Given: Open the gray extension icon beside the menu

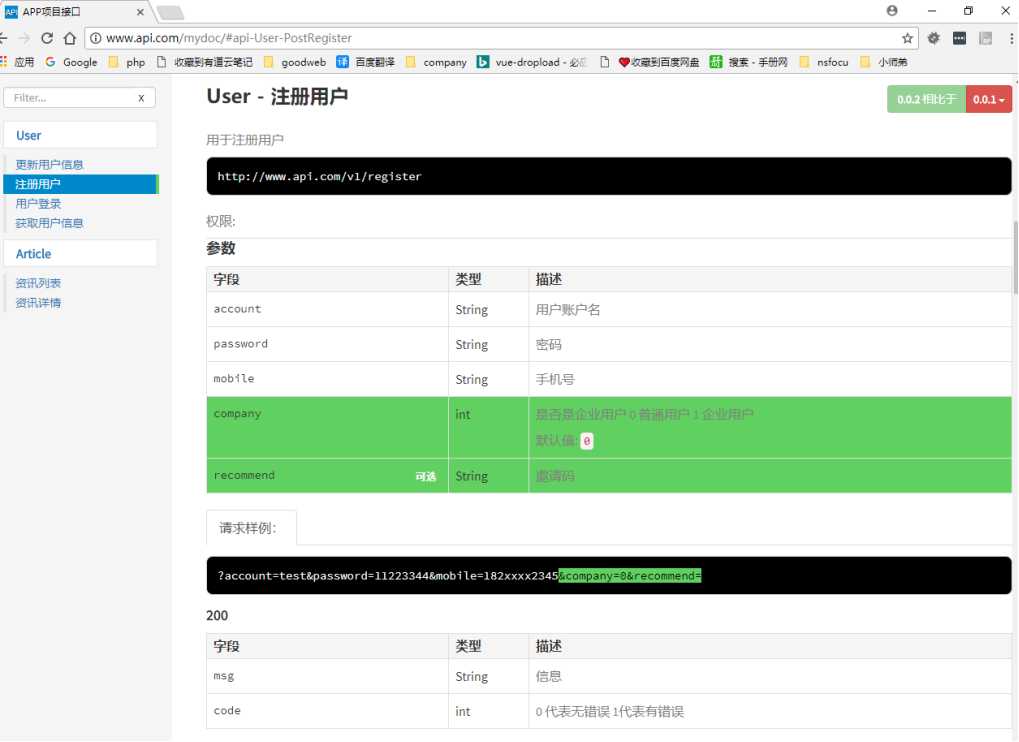Looking at the screenshot, I should (x=986, y=38).
